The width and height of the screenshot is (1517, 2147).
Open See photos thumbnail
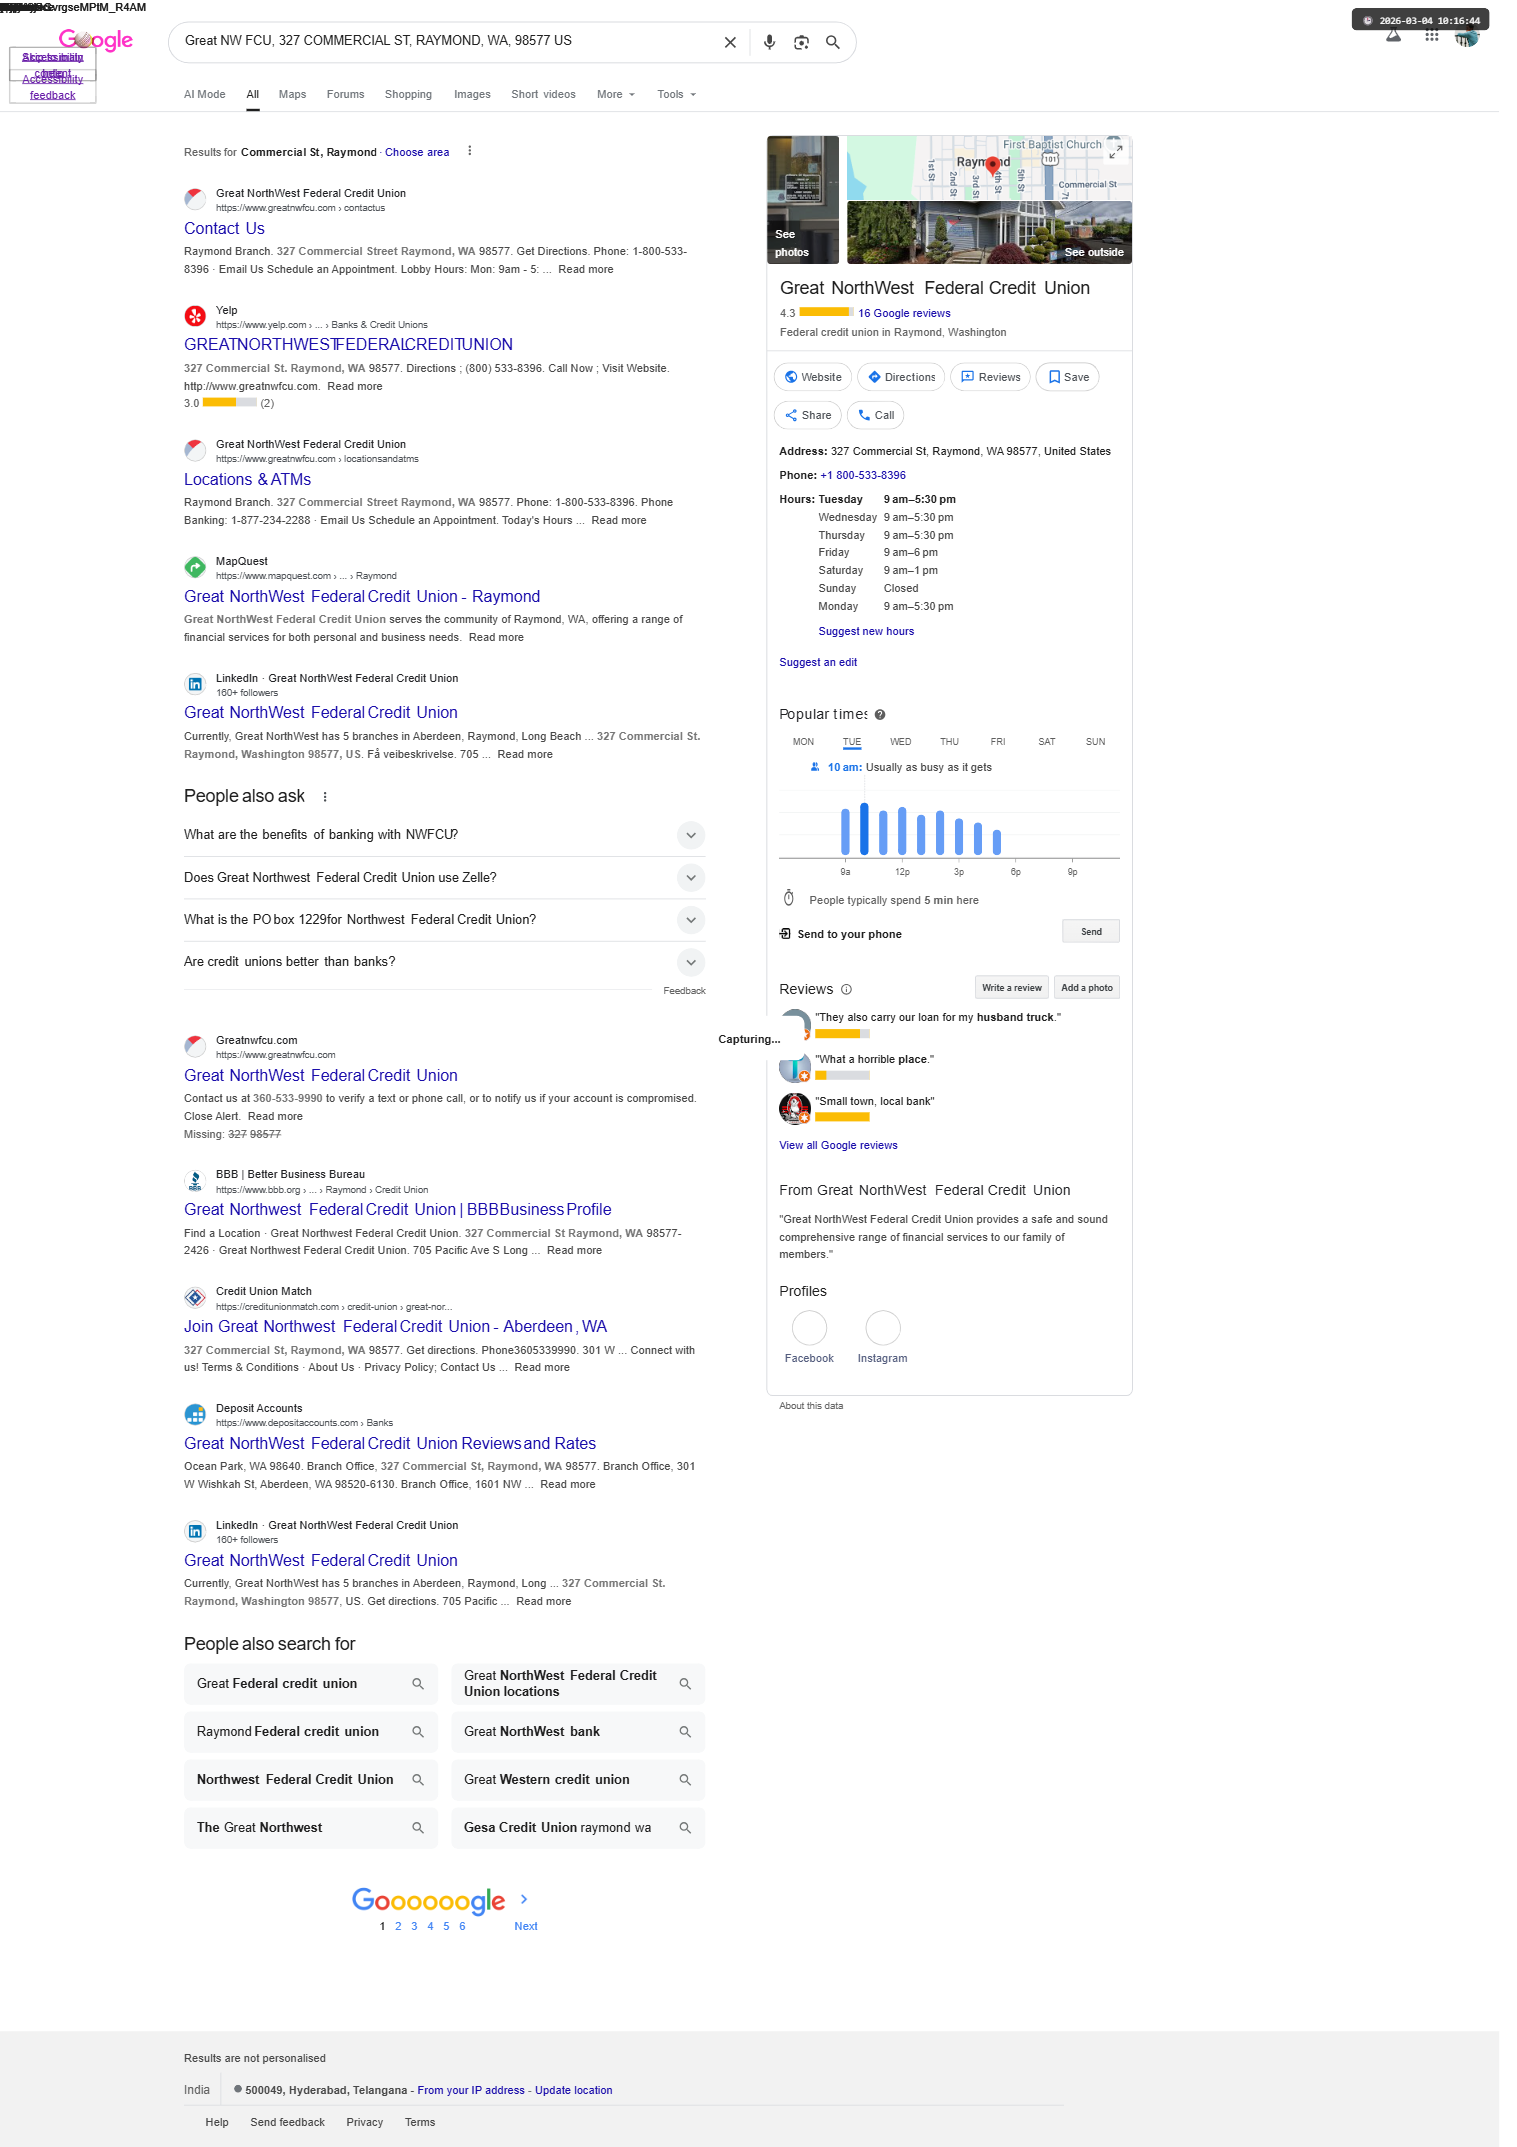[803, 200]
